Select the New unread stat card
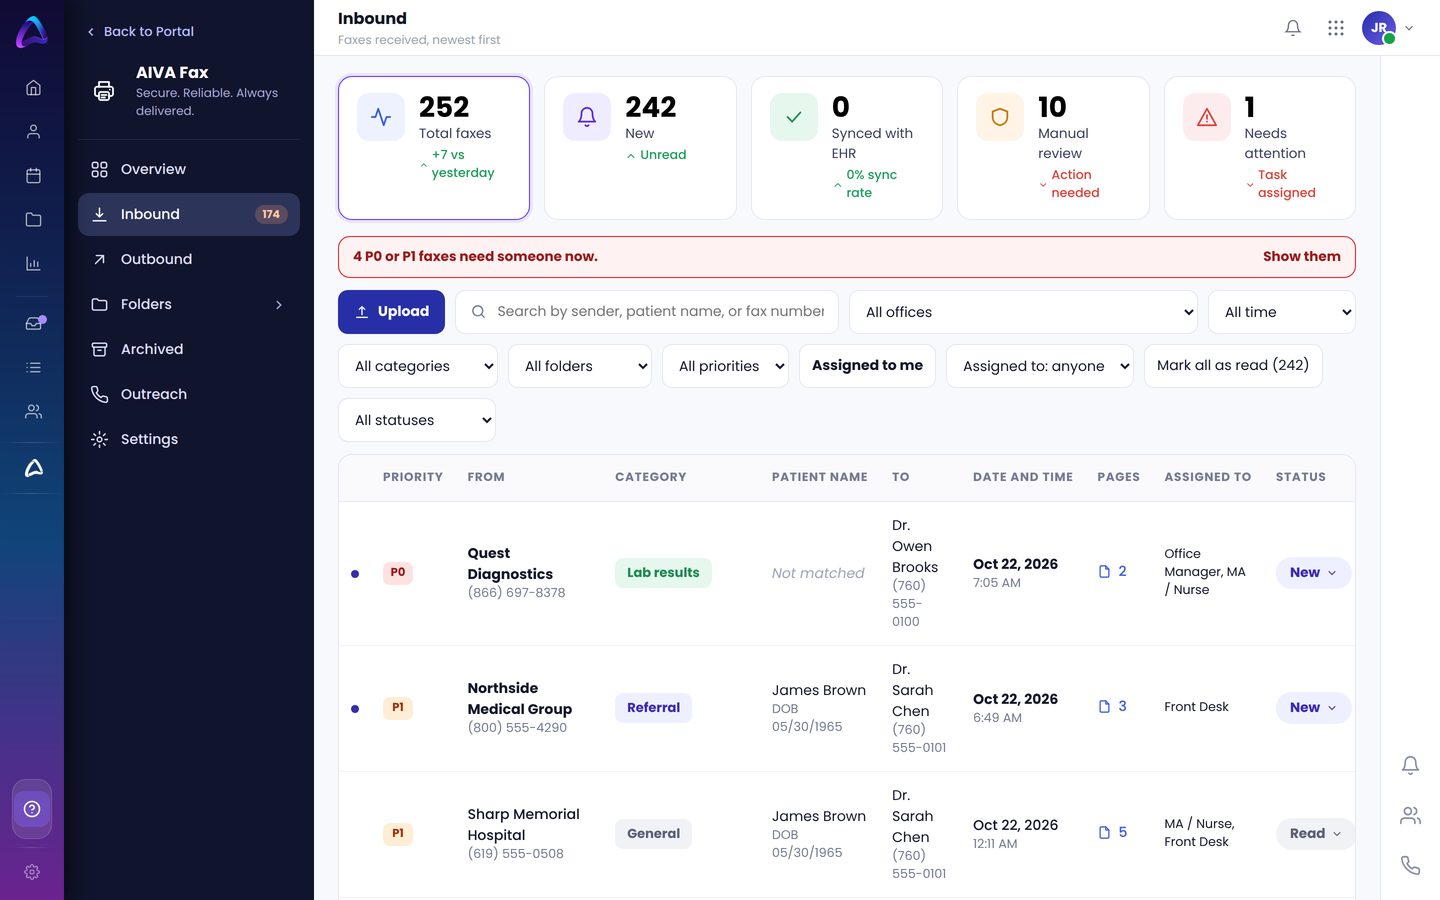Image resolution: width=1440 pixels, height=900 pixels. pyautogui.click(x=640, y=148)
